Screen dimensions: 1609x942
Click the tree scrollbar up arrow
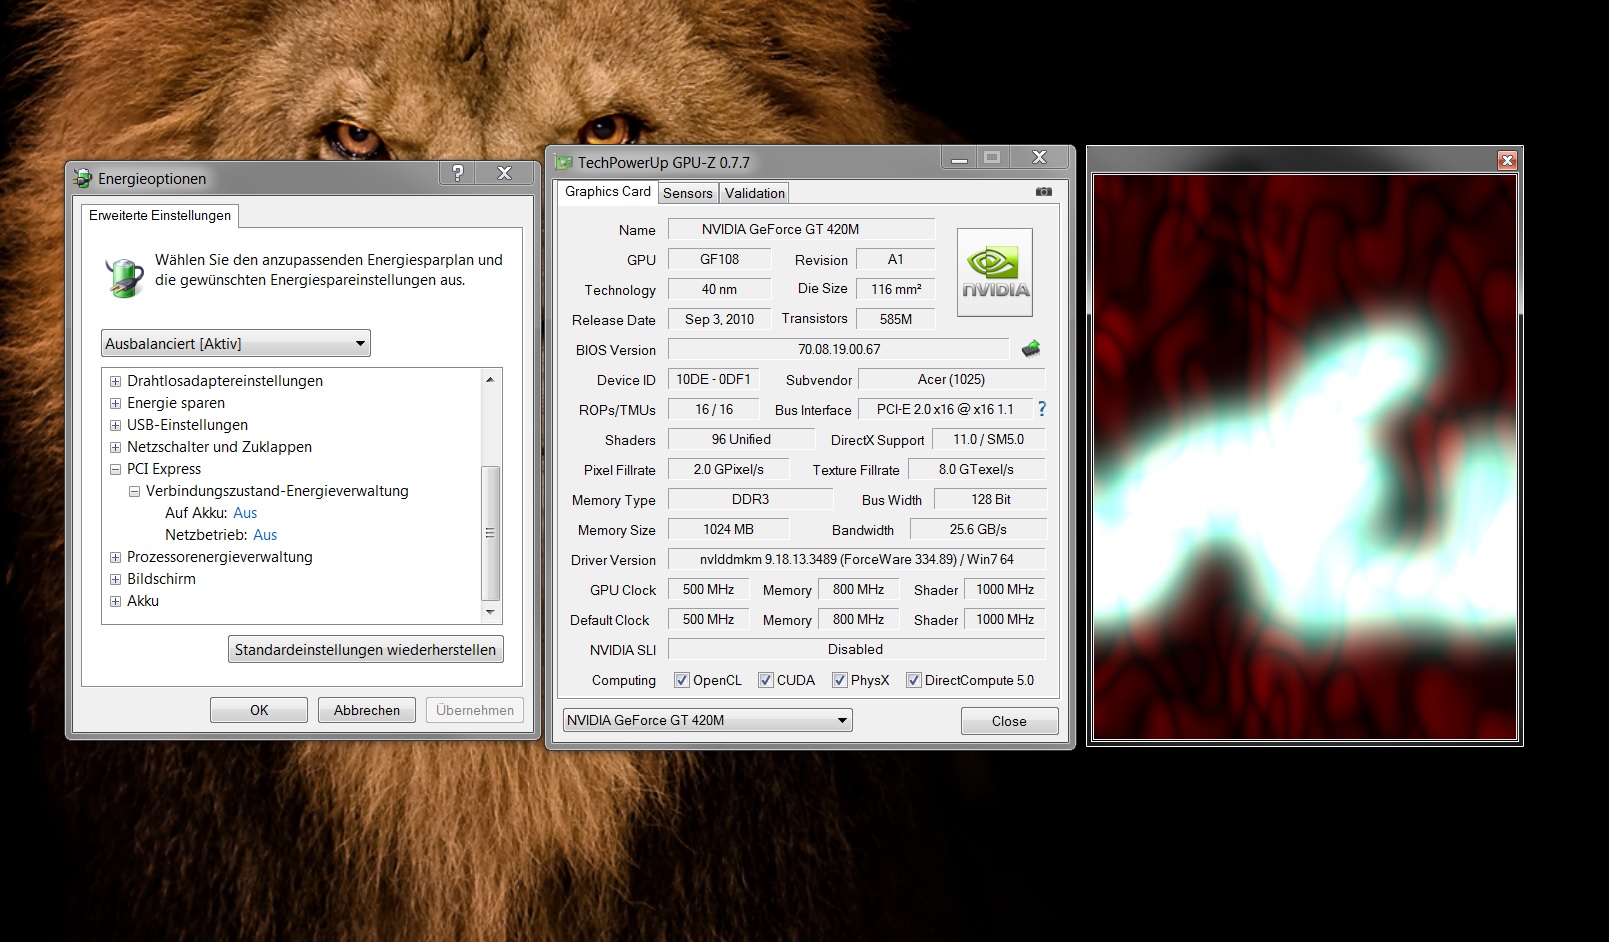coord(490,380)
